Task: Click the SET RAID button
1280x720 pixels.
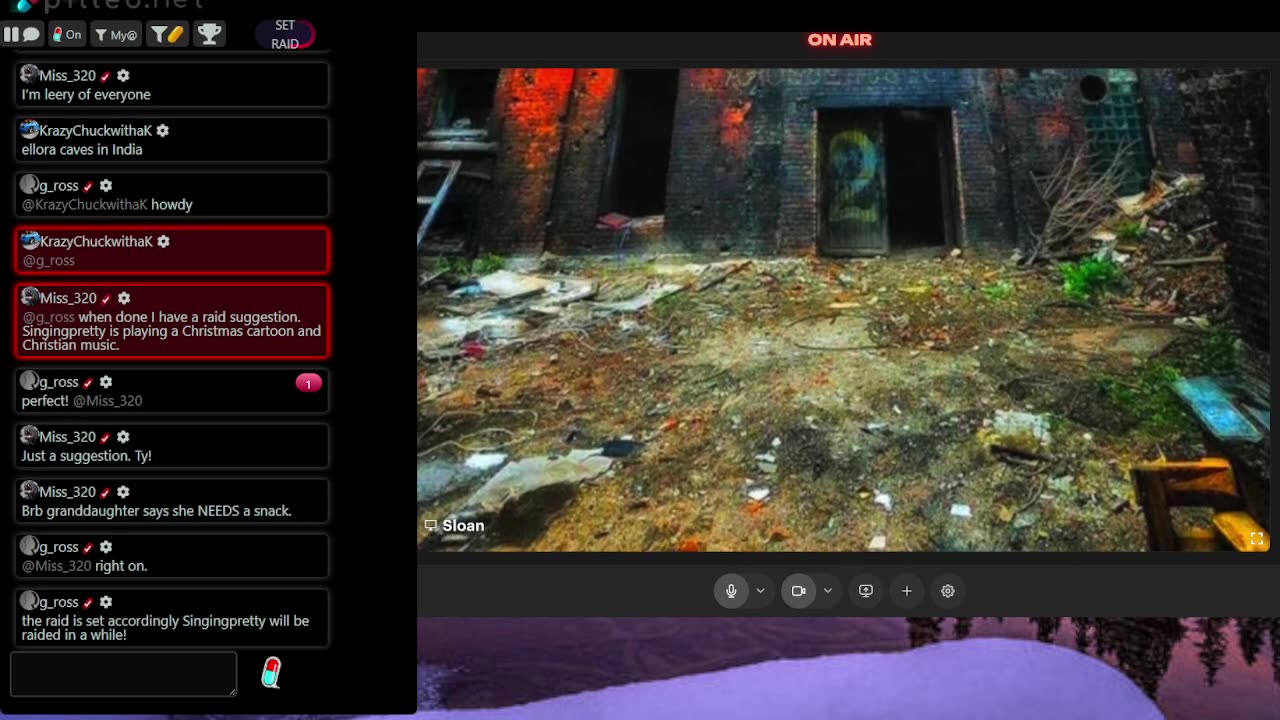Action: coord(285,35)
